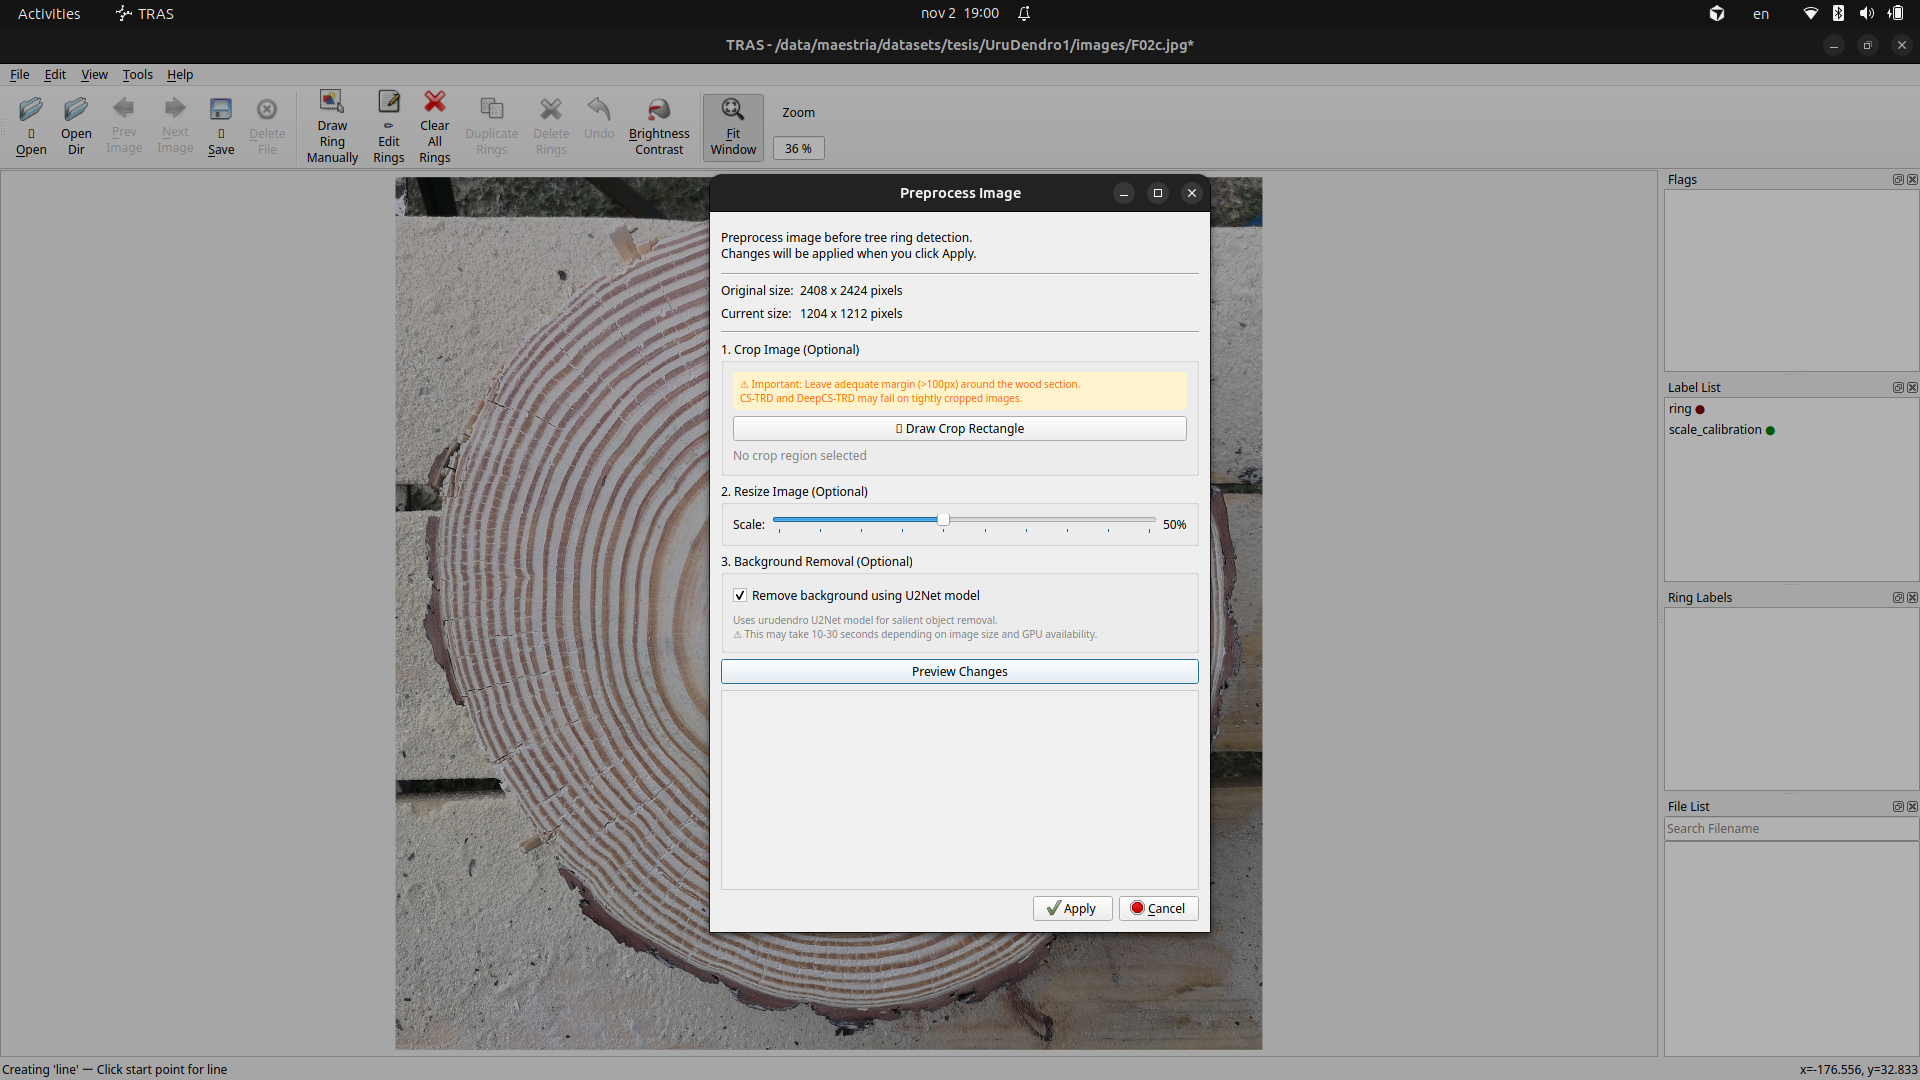Click Fit Window zoom tool
This screenshot has width=1920, height=1080.
pyautogui.click(x=733, y=126)
